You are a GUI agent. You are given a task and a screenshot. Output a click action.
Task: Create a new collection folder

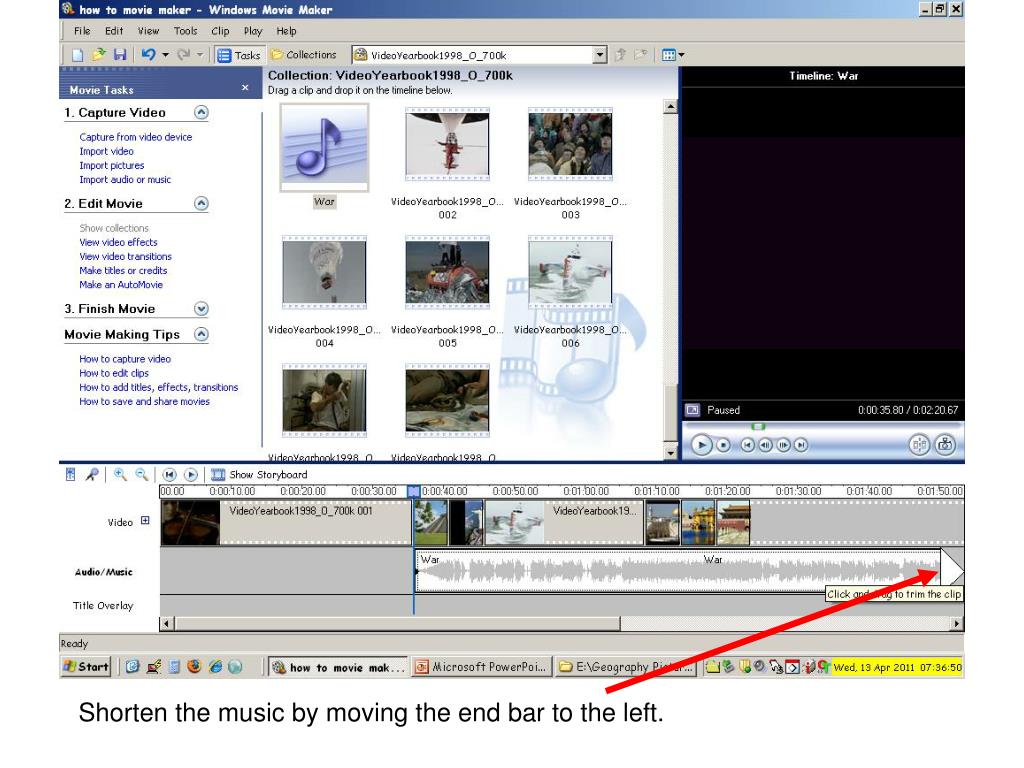[641, 55]
